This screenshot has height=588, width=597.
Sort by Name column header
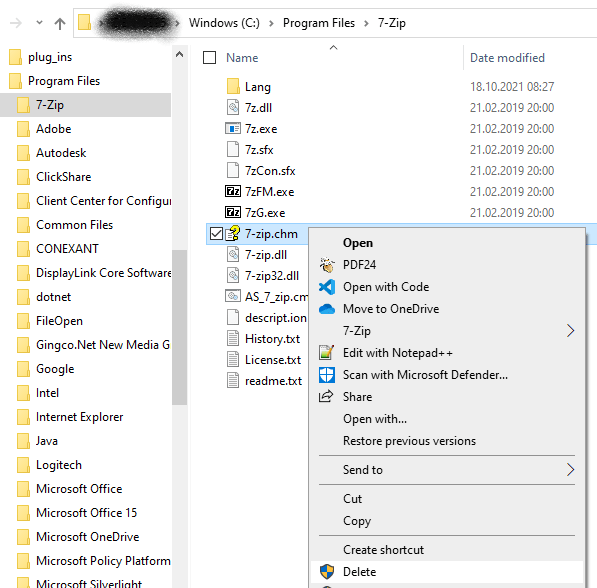[x=242, y=58]
